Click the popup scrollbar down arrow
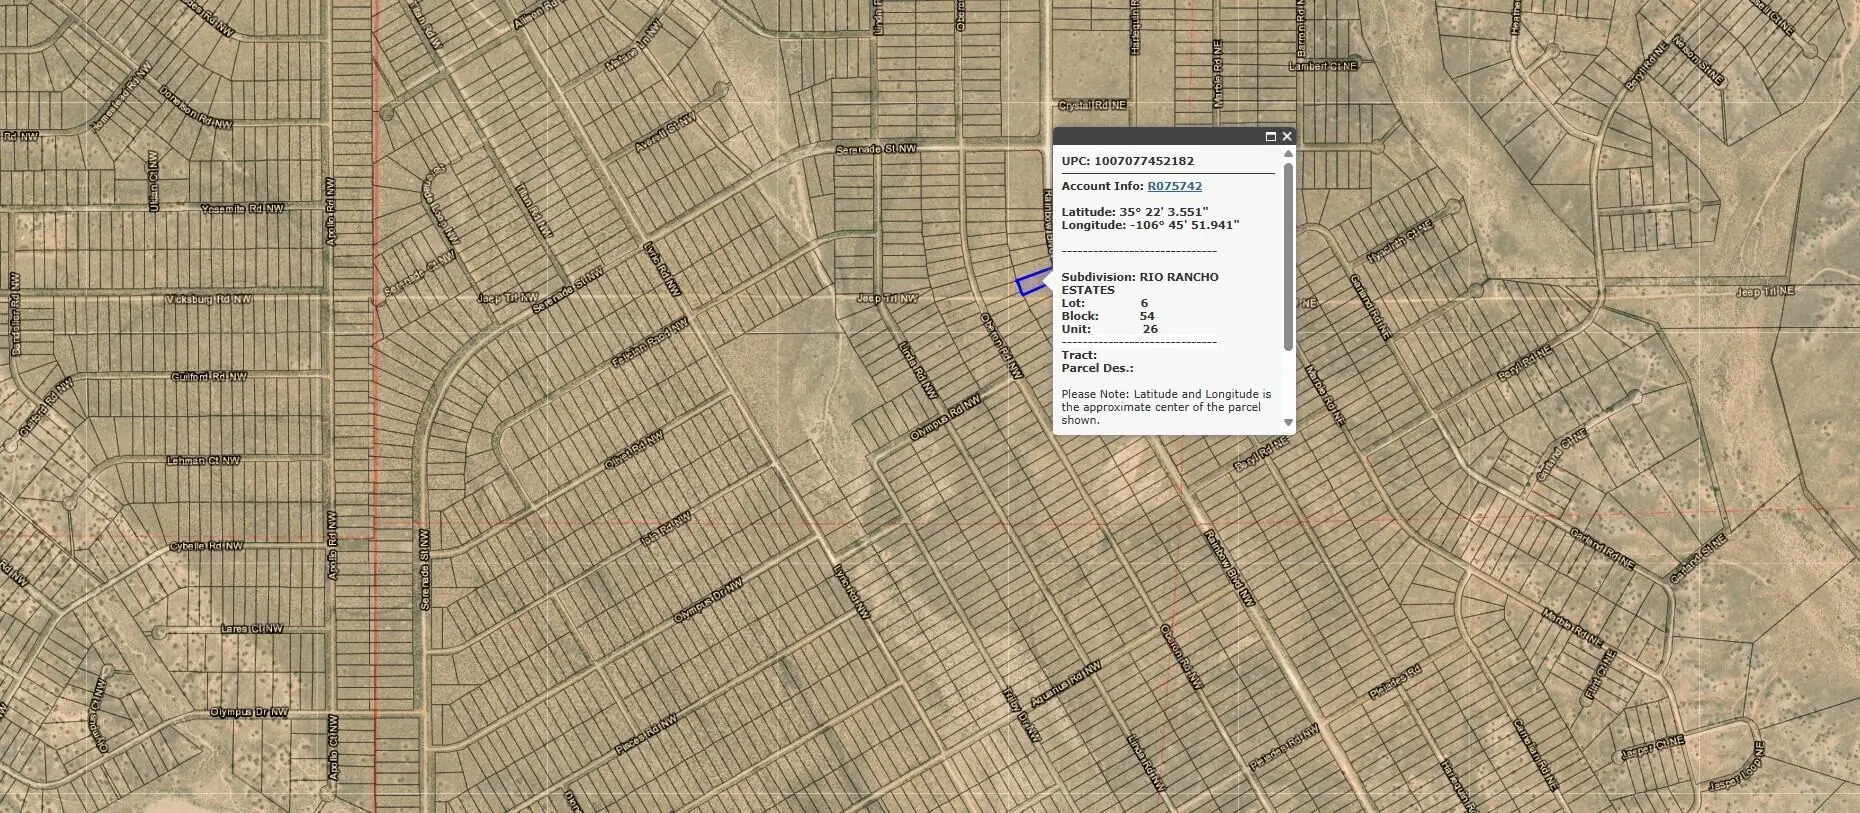 point(1288,423)
